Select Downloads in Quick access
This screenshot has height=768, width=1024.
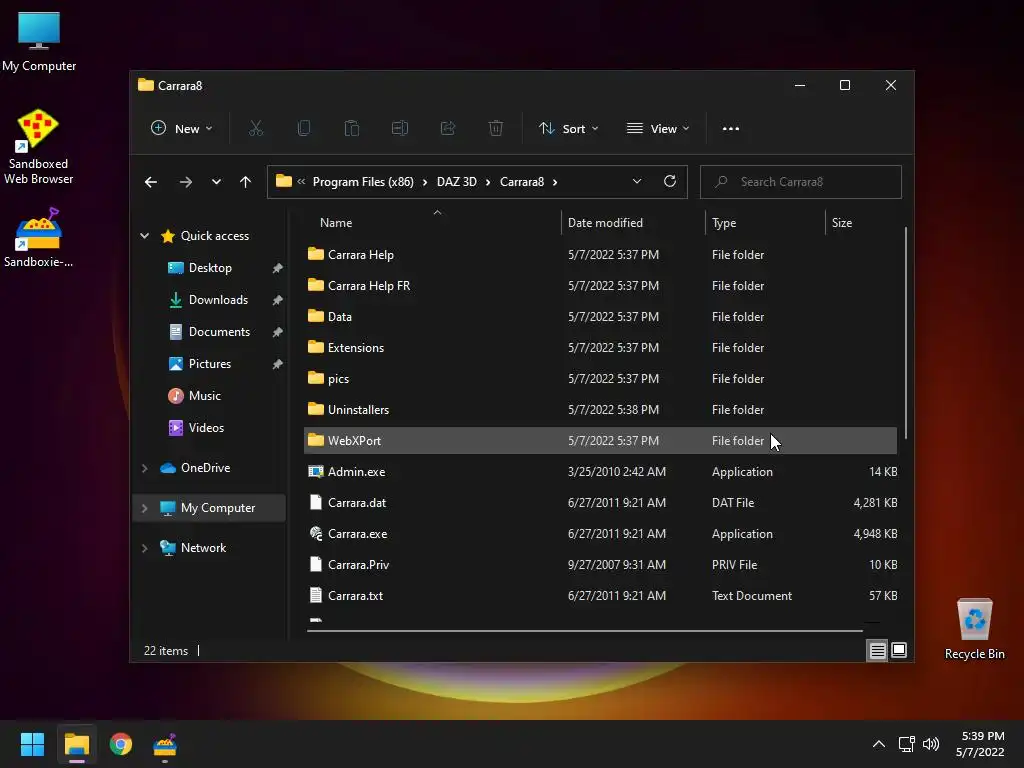[x=218, y=300]
